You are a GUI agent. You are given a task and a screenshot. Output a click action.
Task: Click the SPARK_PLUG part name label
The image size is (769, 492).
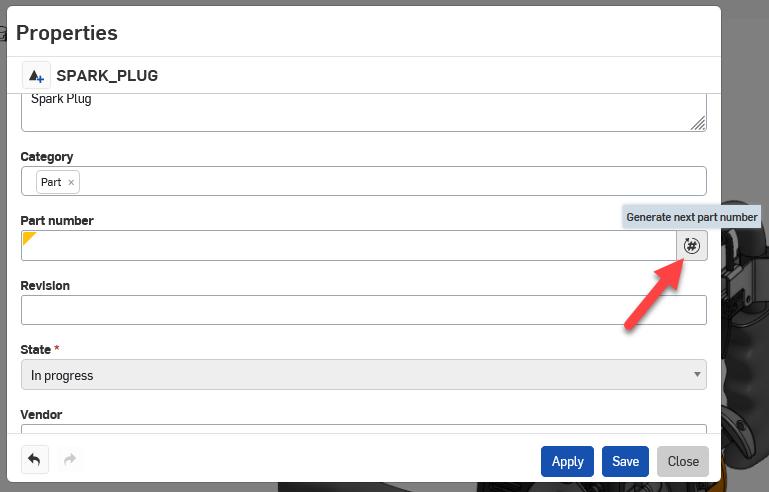107,75
